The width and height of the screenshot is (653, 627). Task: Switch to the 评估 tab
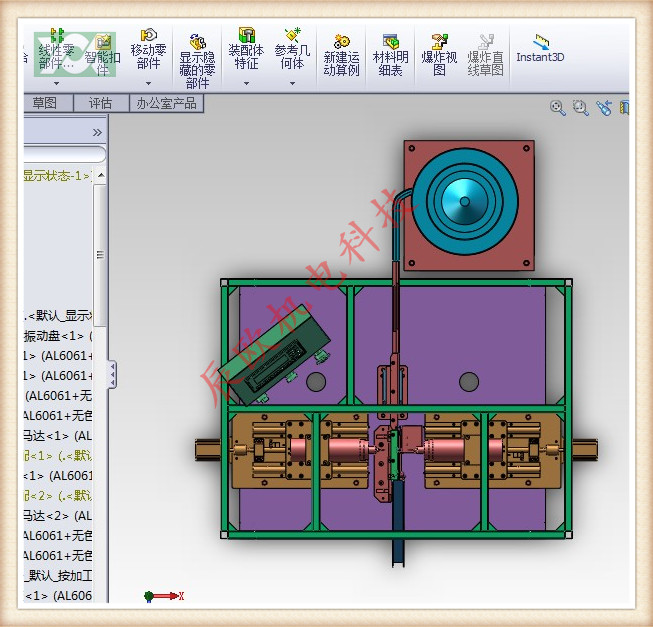pos(100,103)
